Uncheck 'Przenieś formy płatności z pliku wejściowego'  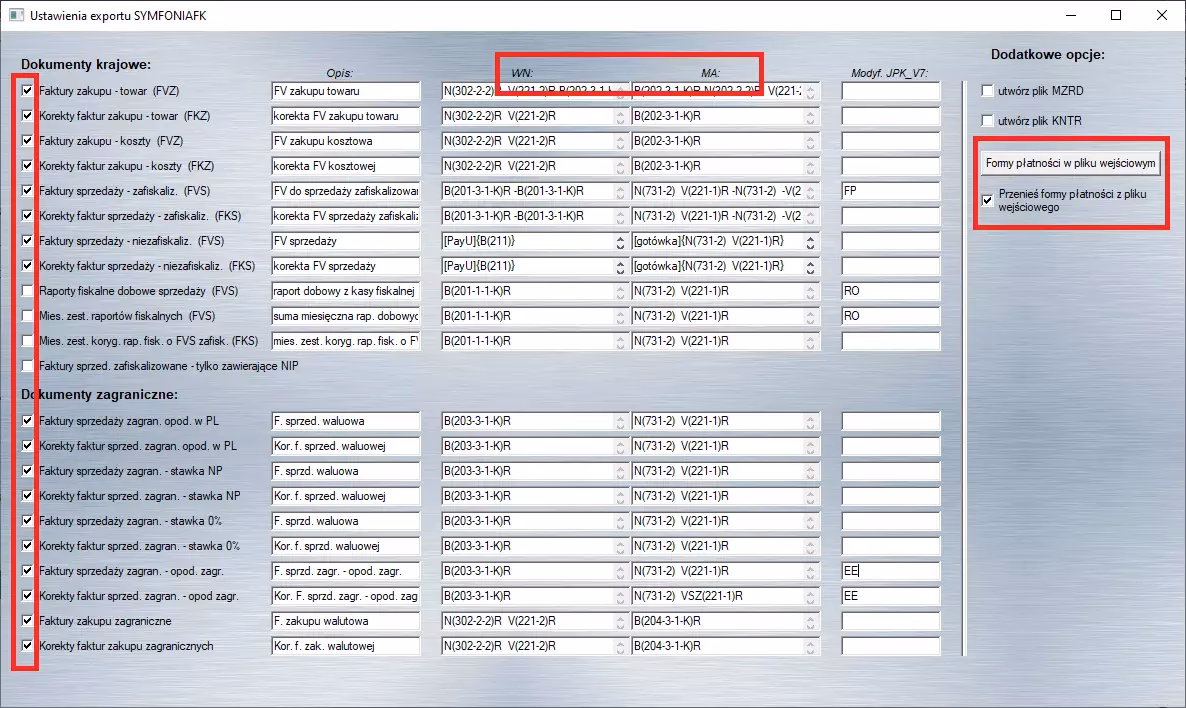click(x=988, y=200)
